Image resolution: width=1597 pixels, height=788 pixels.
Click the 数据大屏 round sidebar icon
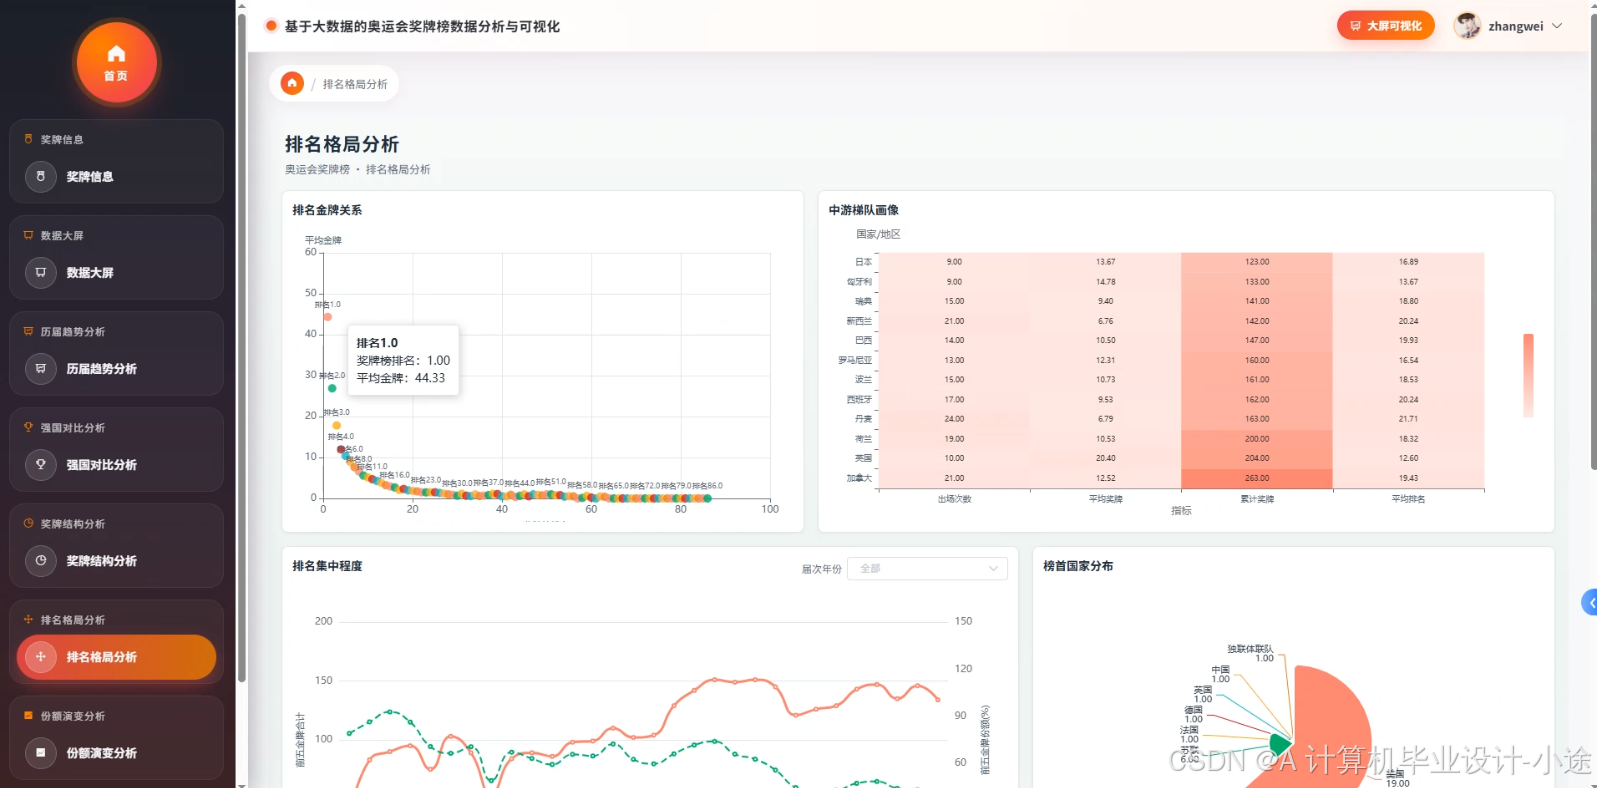[40, 273]
